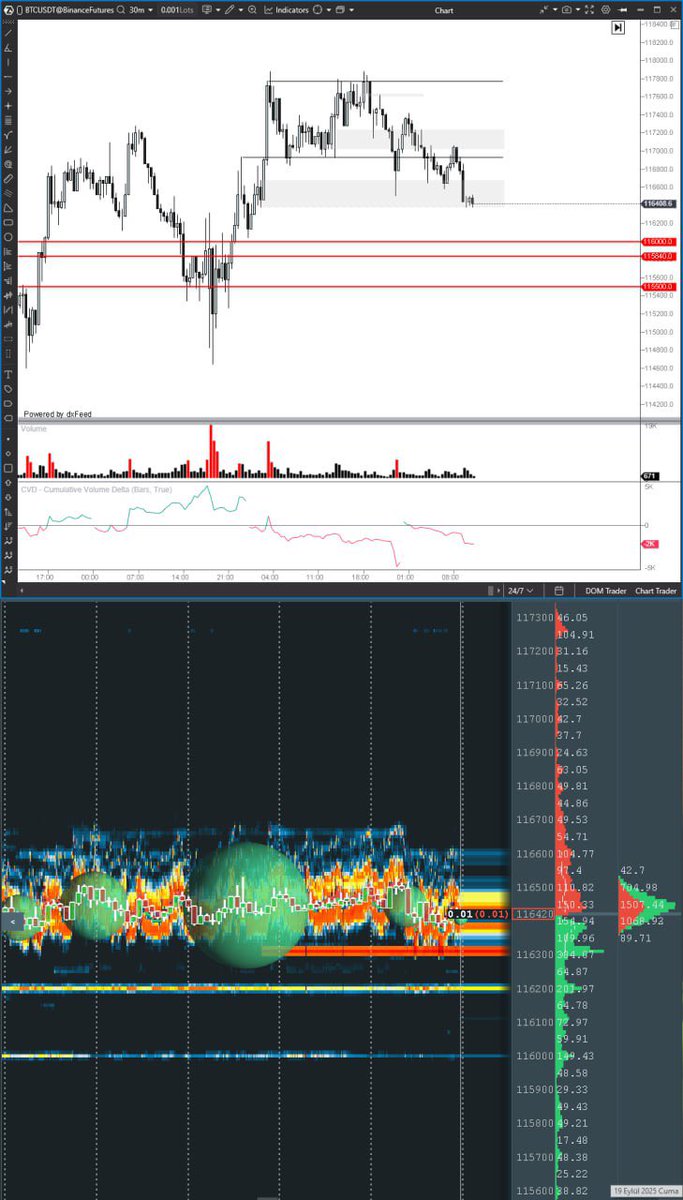
Task: Click the BTCUSDT@BinanceFutures symbol field
Action: pyautogui.click(x=67, y=9)
